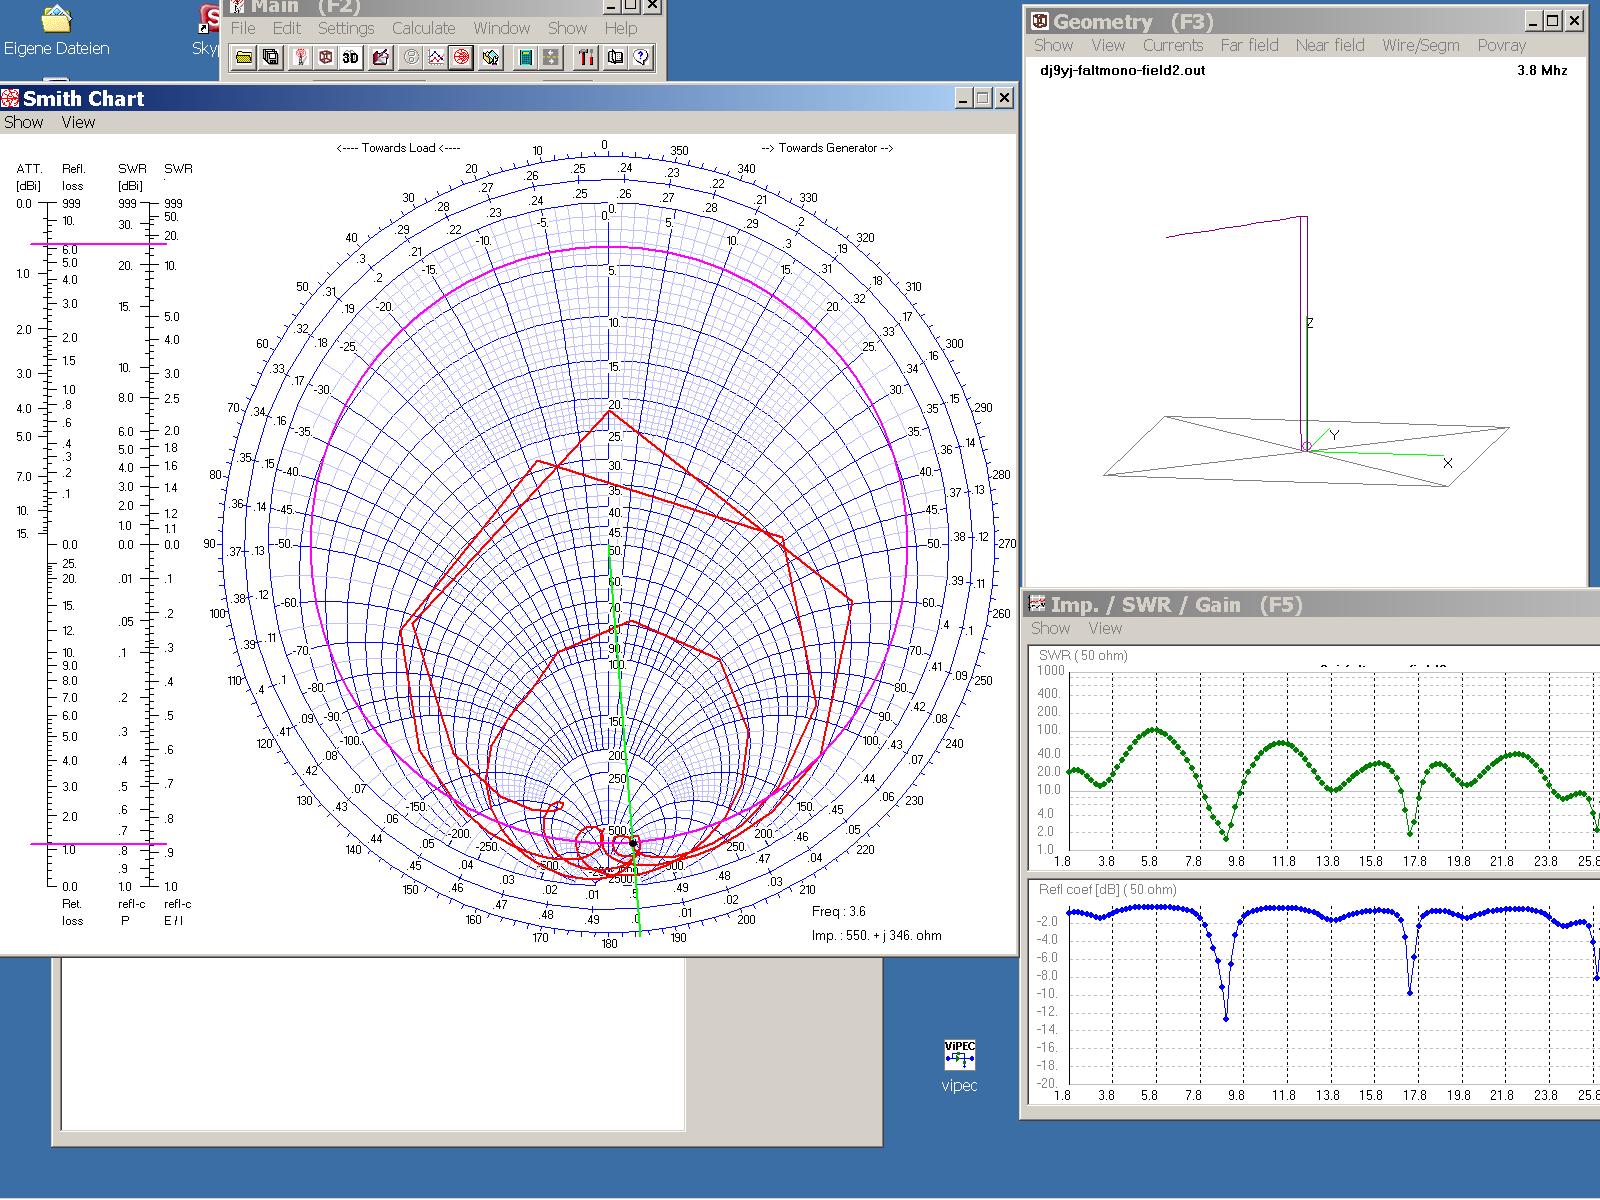Click the black frequency marker dot on Smith chart
The width and height of the screenshot is (1600, 1200).
(x=633, y=844)
